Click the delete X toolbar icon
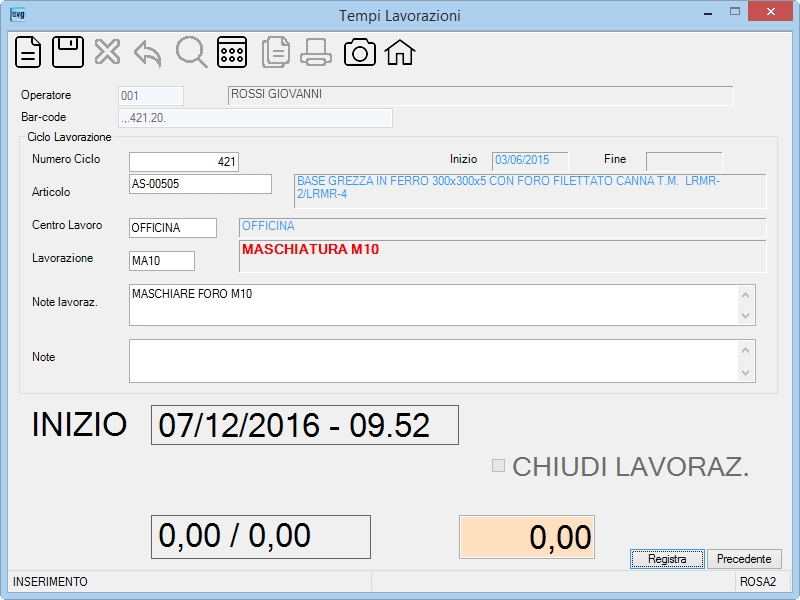 click(107, 52)
